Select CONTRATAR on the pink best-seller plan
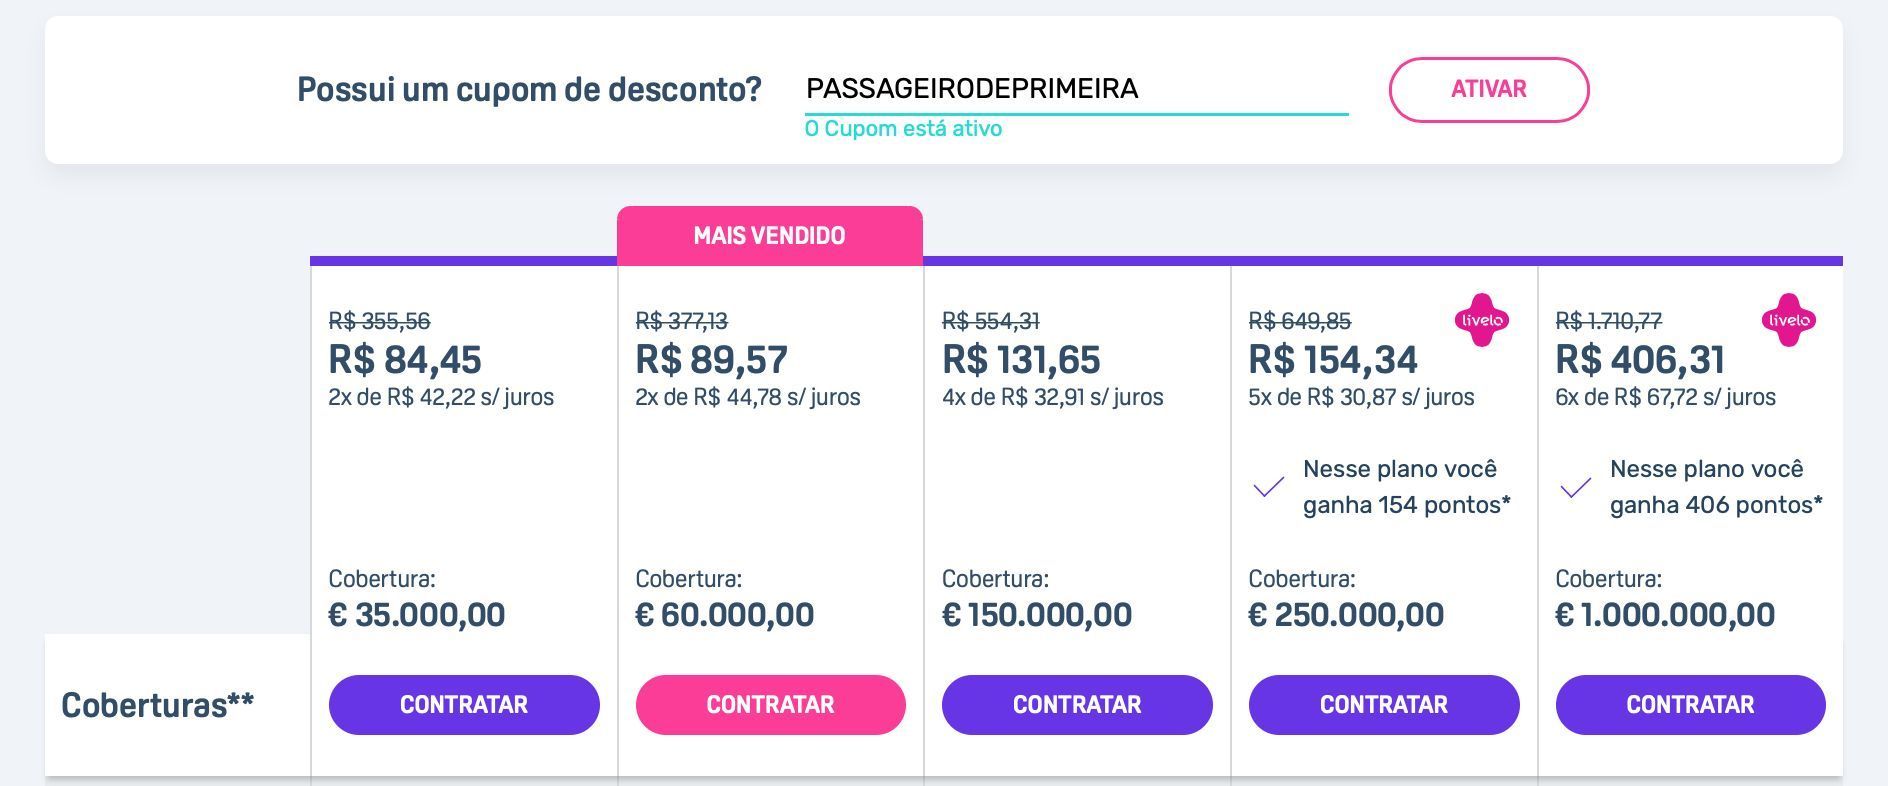1888x786 pixels. click(771, 705)
